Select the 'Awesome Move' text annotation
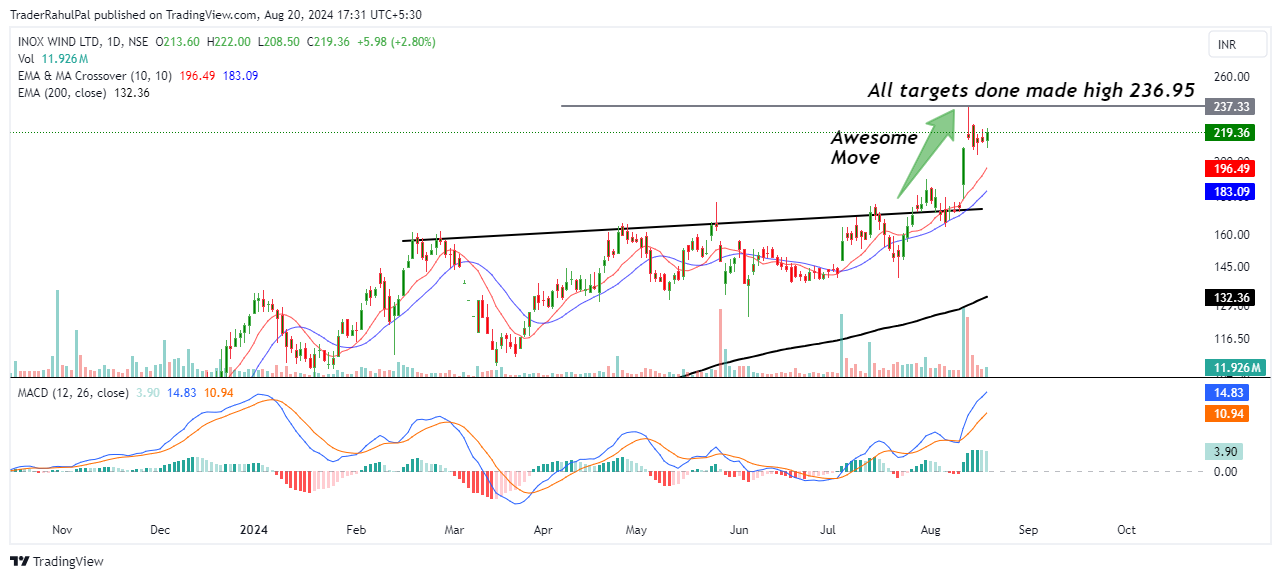The height and width of the screenshot is (579, 1281). [873, 148]
